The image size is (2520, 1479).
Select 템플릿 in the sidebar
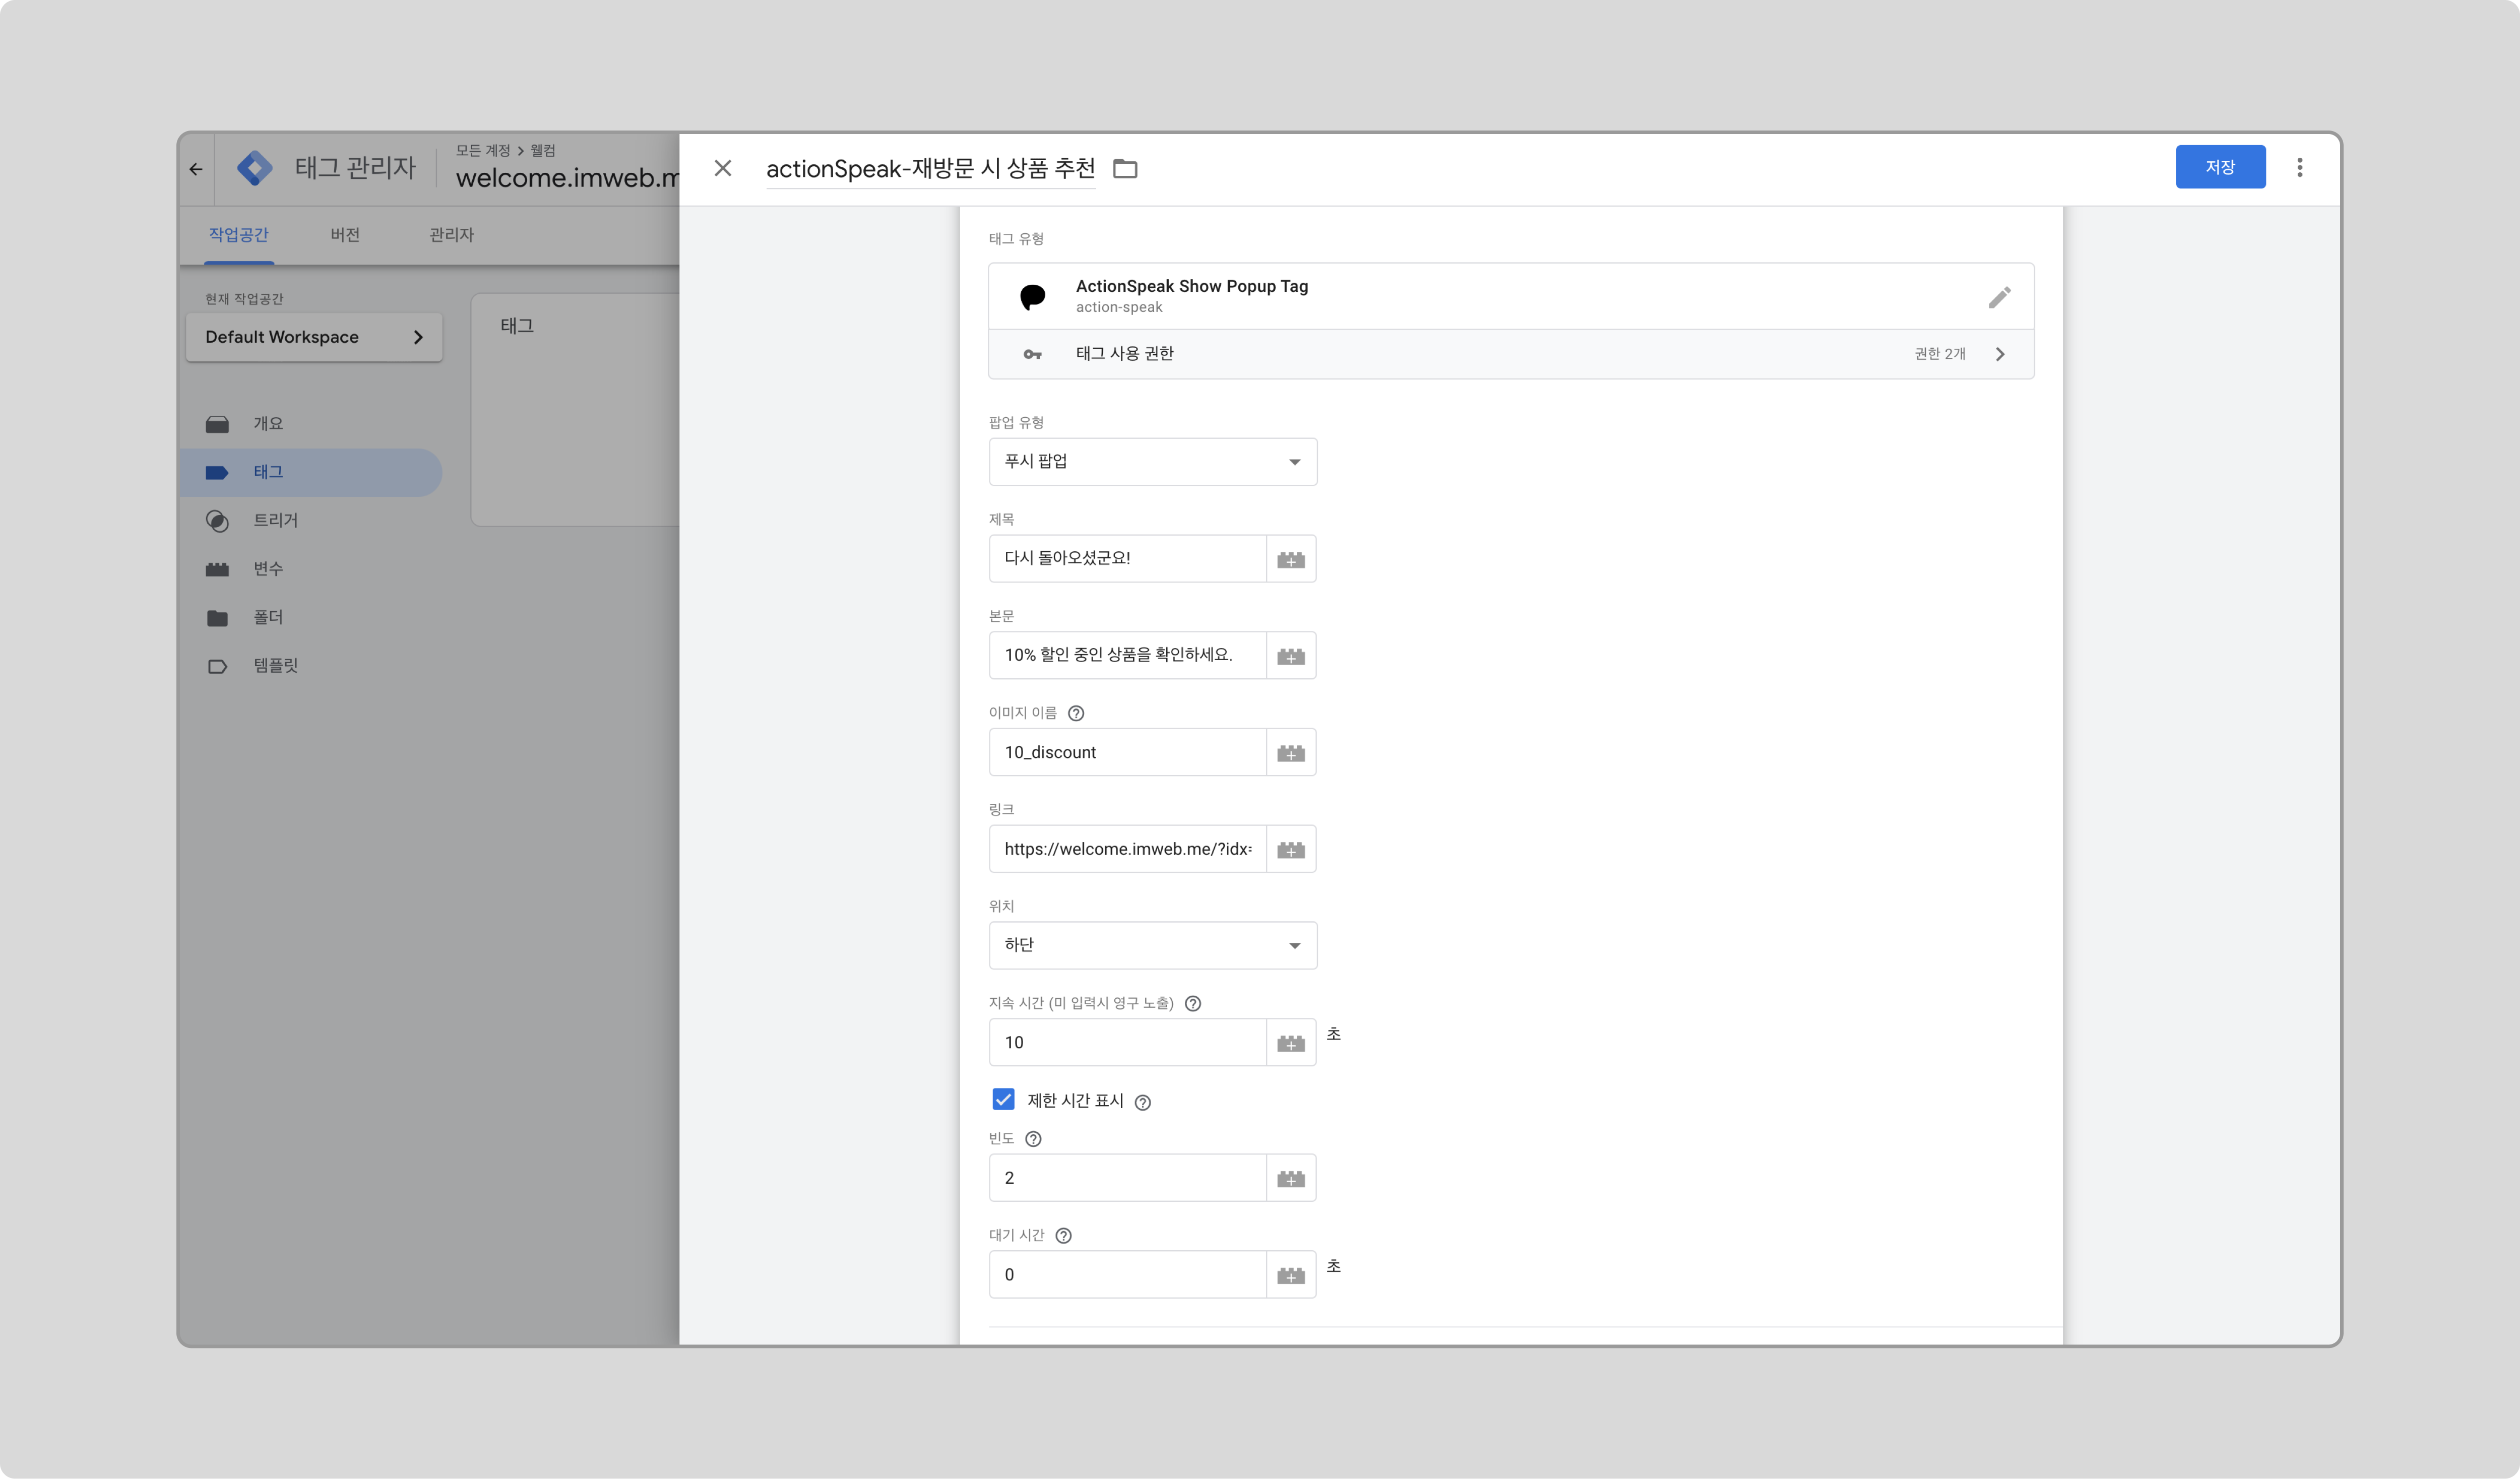(x=312, y=666)
